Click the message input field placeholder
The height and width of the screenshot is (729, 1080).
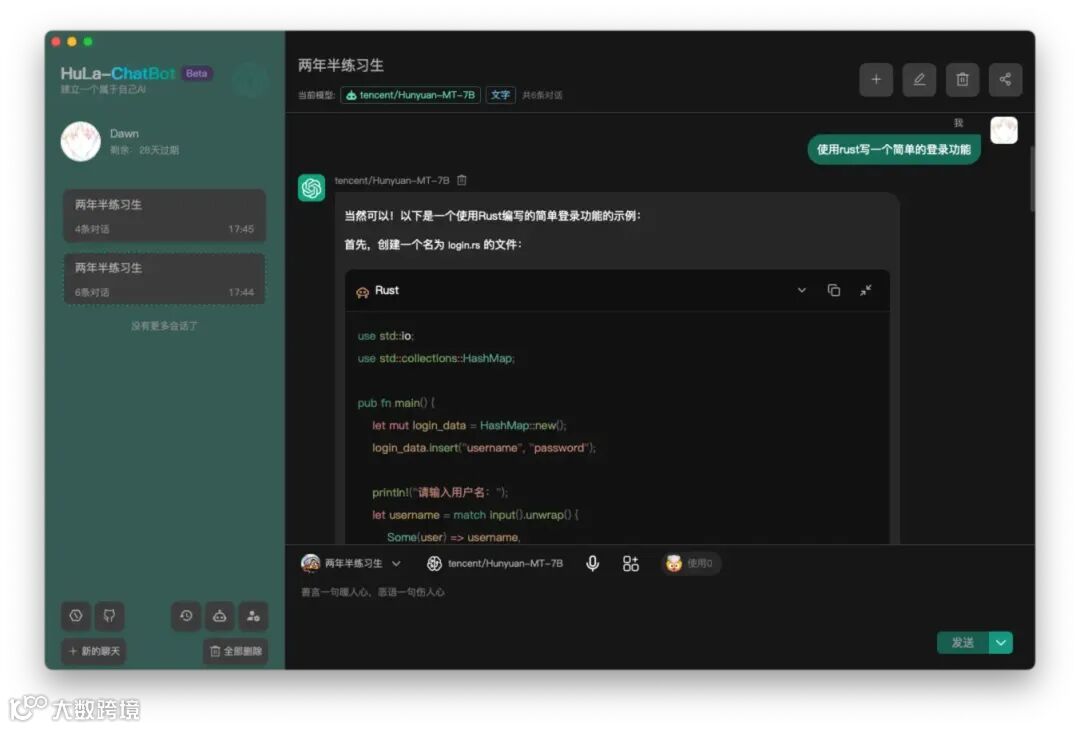pyautogui.click(x=373, y=592)
